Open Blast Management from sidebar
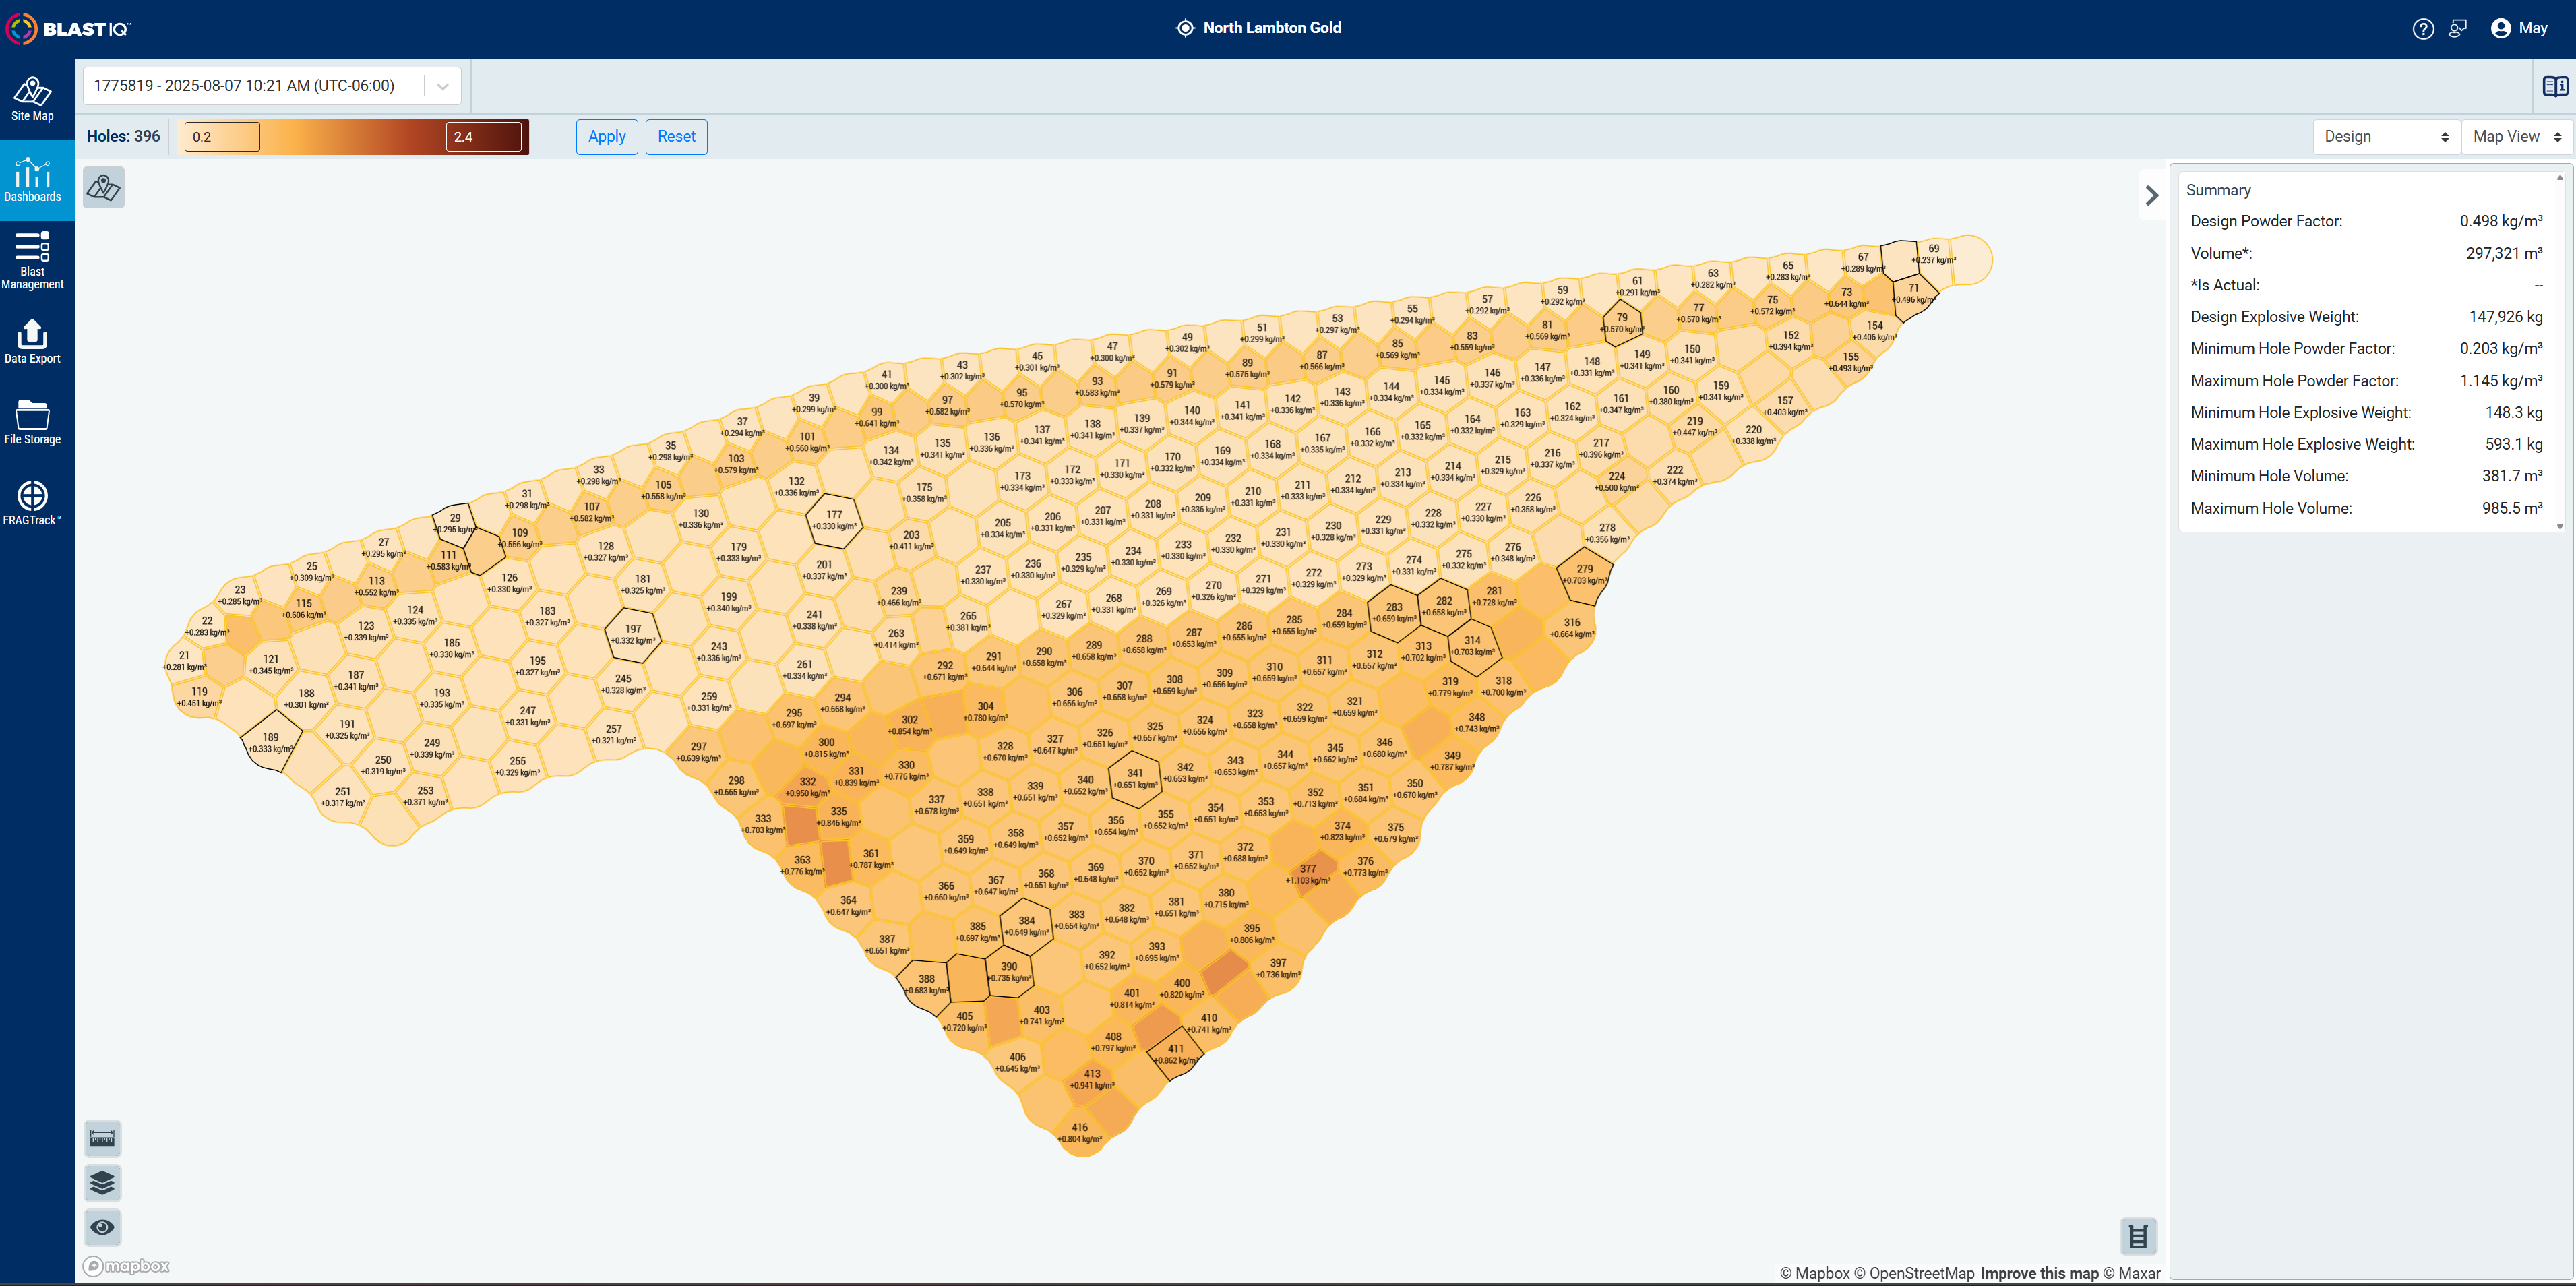This screenshot has width=2576, height=1286. tap(32, 260)
